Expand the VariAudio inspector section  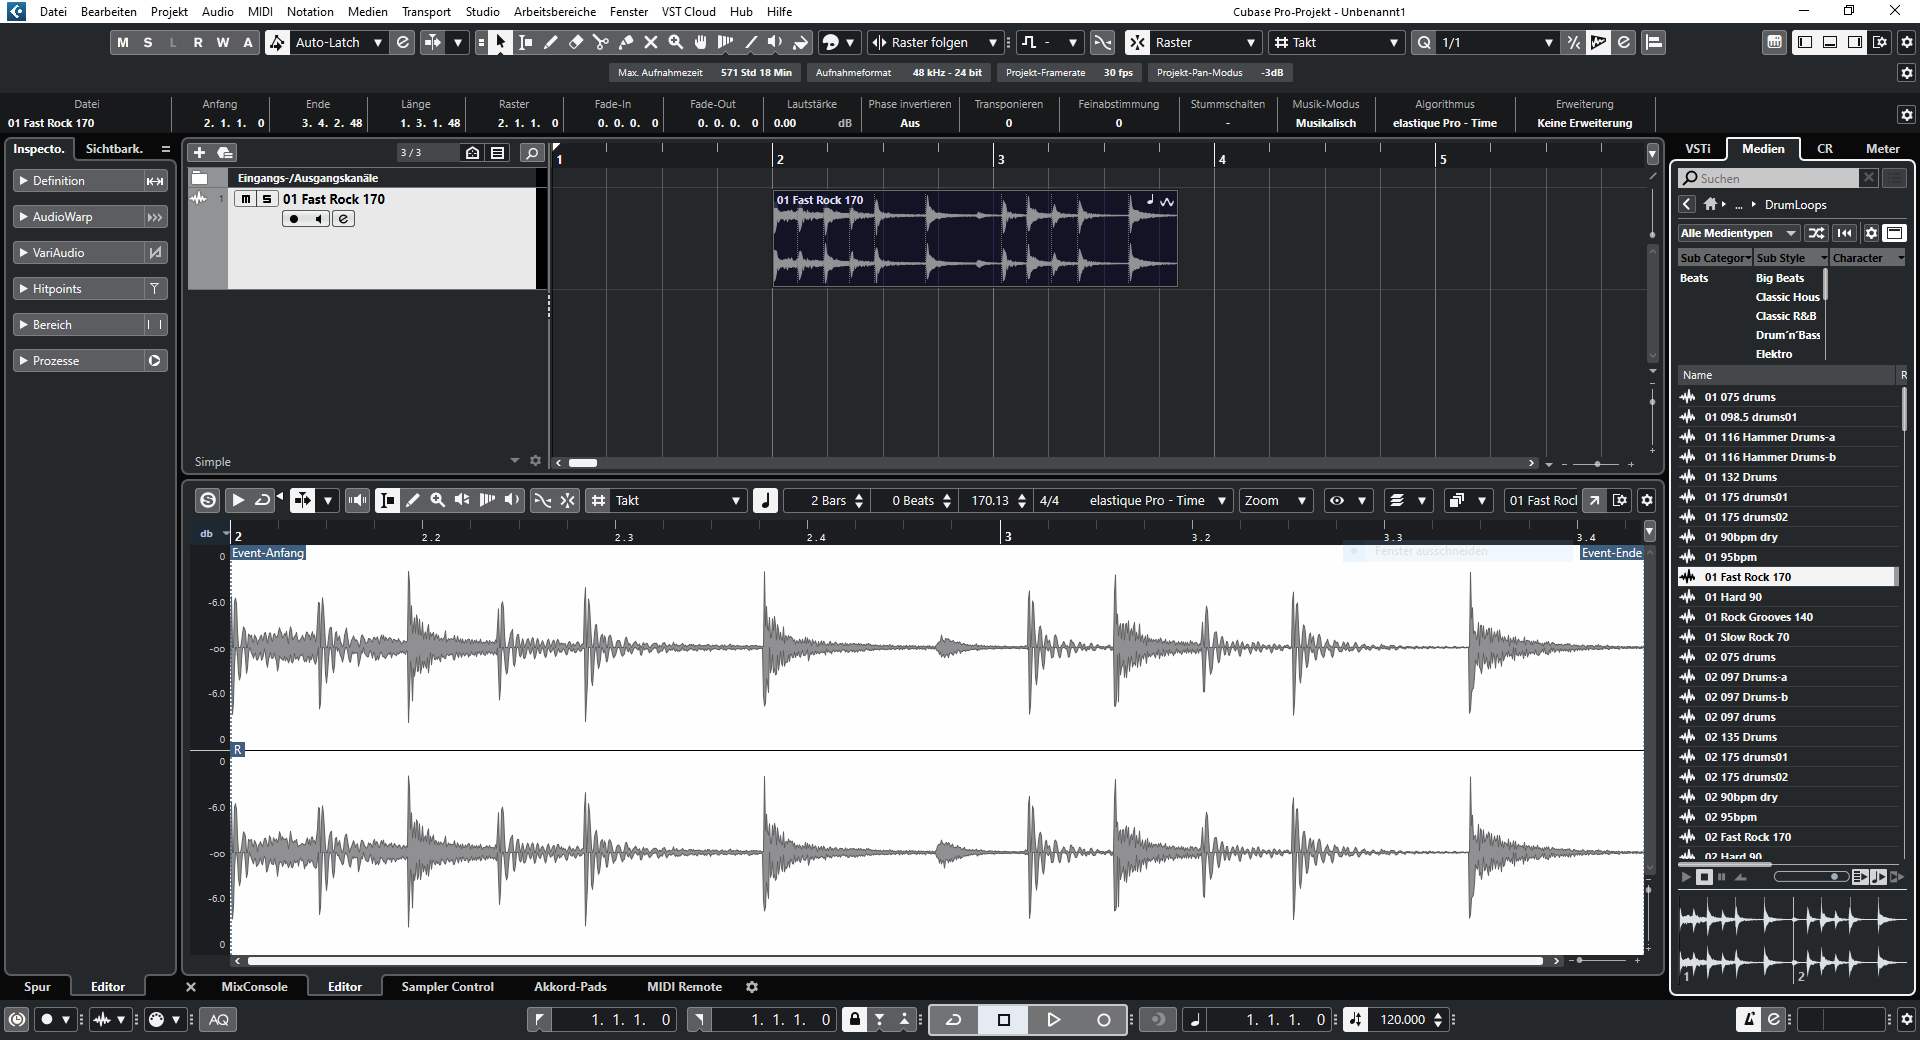(x=80, y=253)
